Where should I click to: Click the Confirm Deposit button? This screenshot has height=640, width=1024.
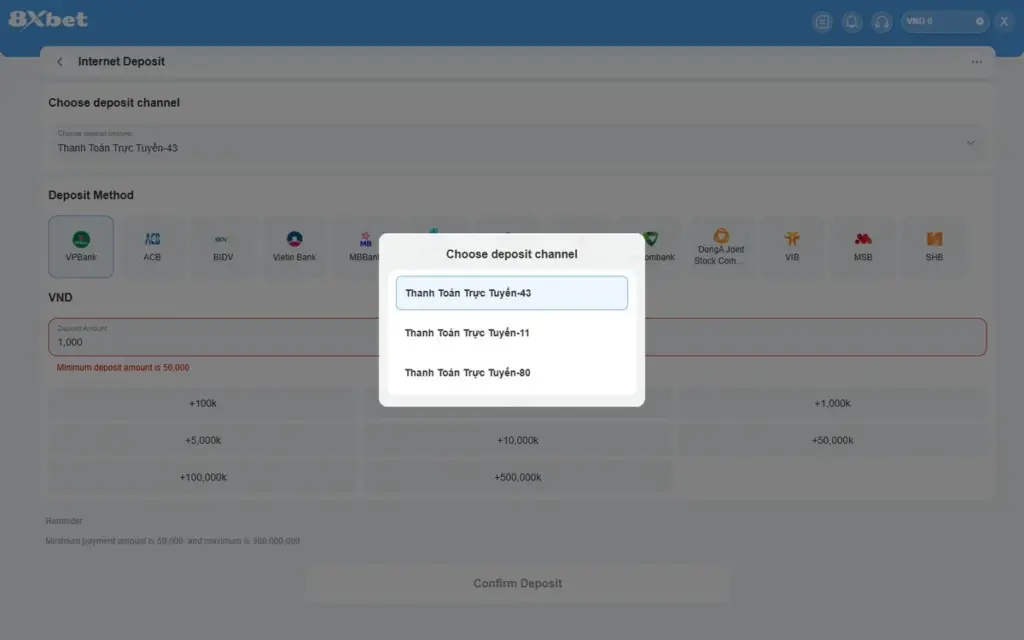[x=517, y=583]
